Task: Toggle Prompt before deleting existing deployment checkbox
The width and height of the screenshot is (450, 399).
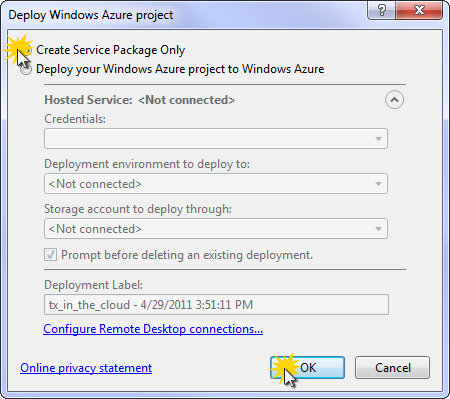Action: coord(51,255)
